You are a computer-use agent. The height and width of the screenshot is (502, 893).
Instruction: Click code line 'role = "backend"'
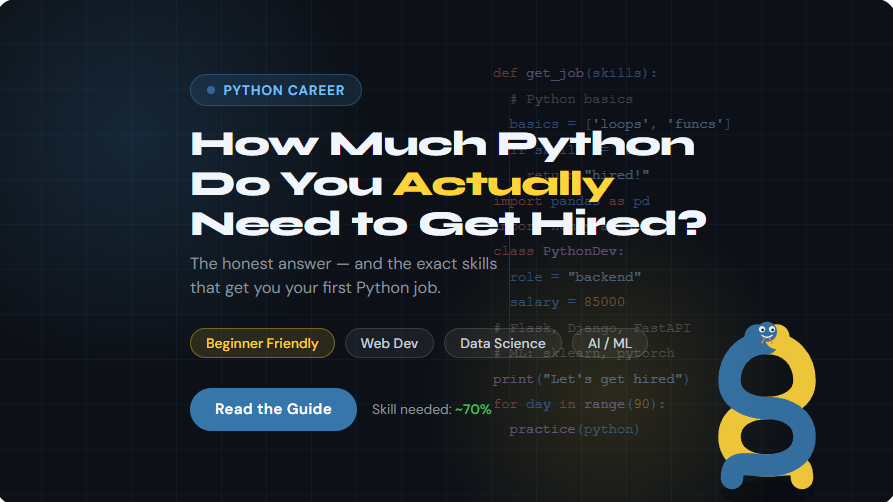point(575,277)
